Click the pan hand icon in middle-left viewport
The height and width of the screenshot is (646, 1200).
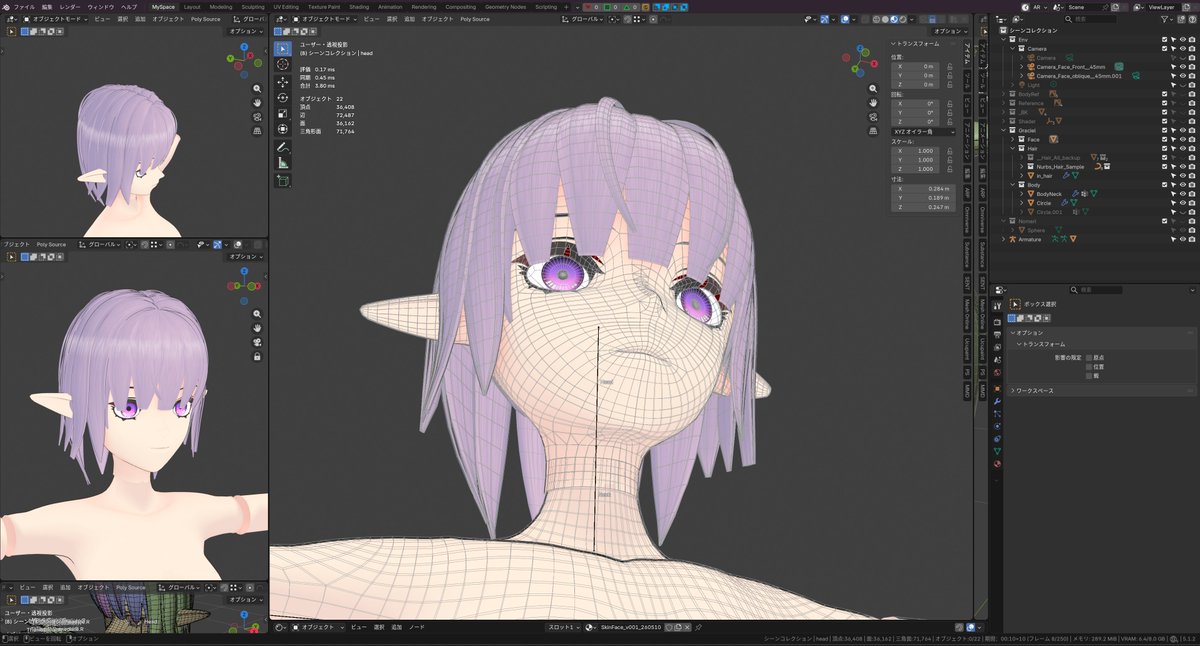point(257,328)
